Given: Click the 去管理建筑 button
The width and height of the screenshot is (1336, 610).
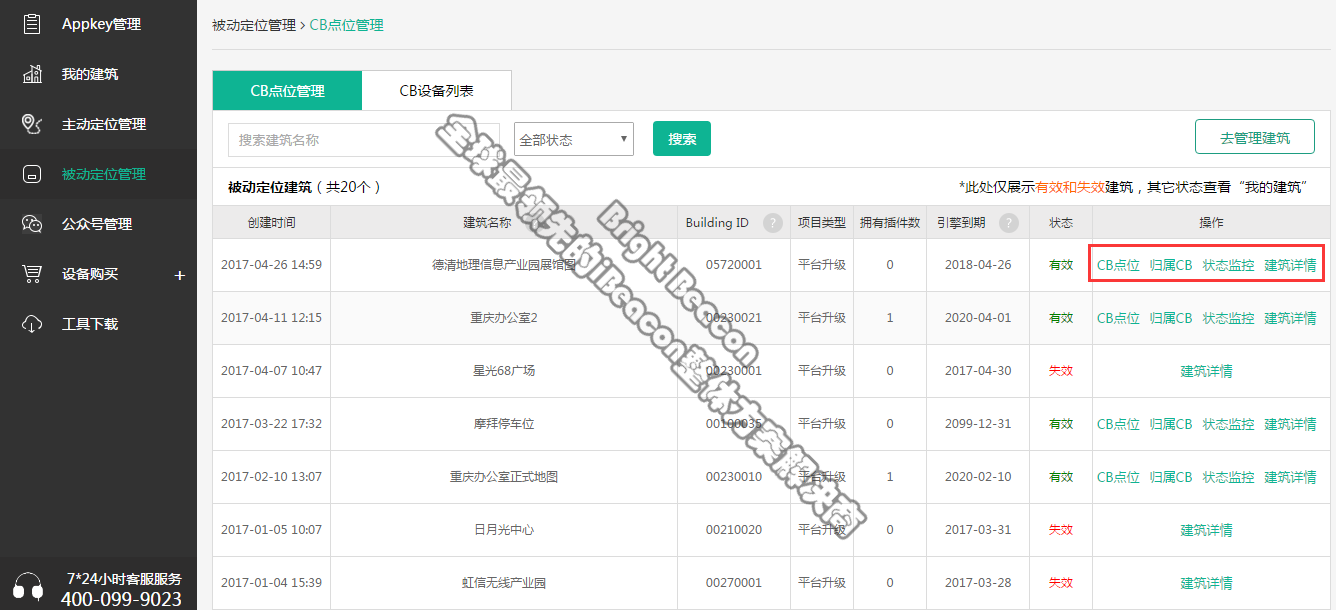Looking at the screenshot, I should [x=1255, y=137].
